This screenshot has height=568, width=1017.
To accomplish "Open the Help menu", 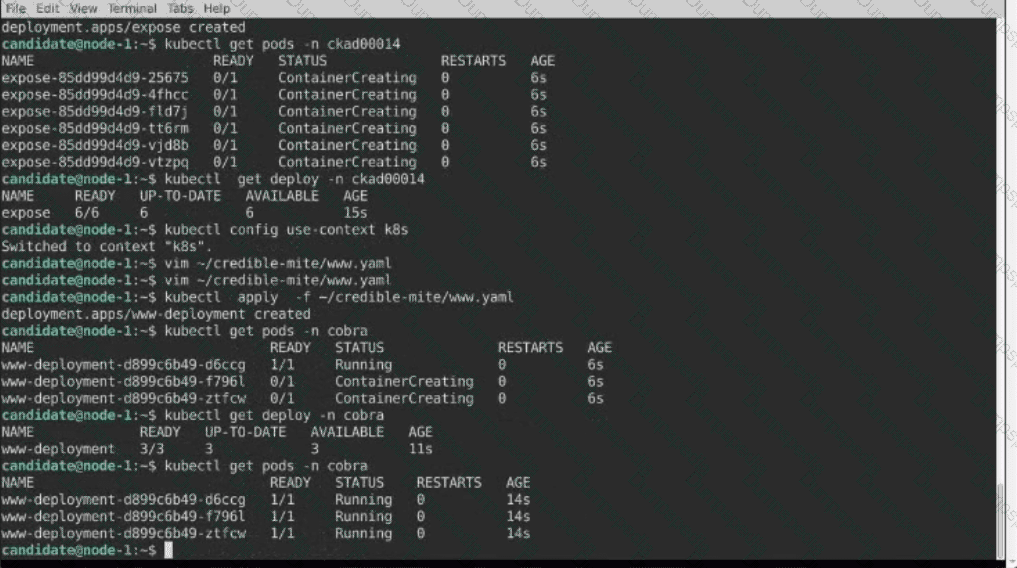I will click(217, 8).
